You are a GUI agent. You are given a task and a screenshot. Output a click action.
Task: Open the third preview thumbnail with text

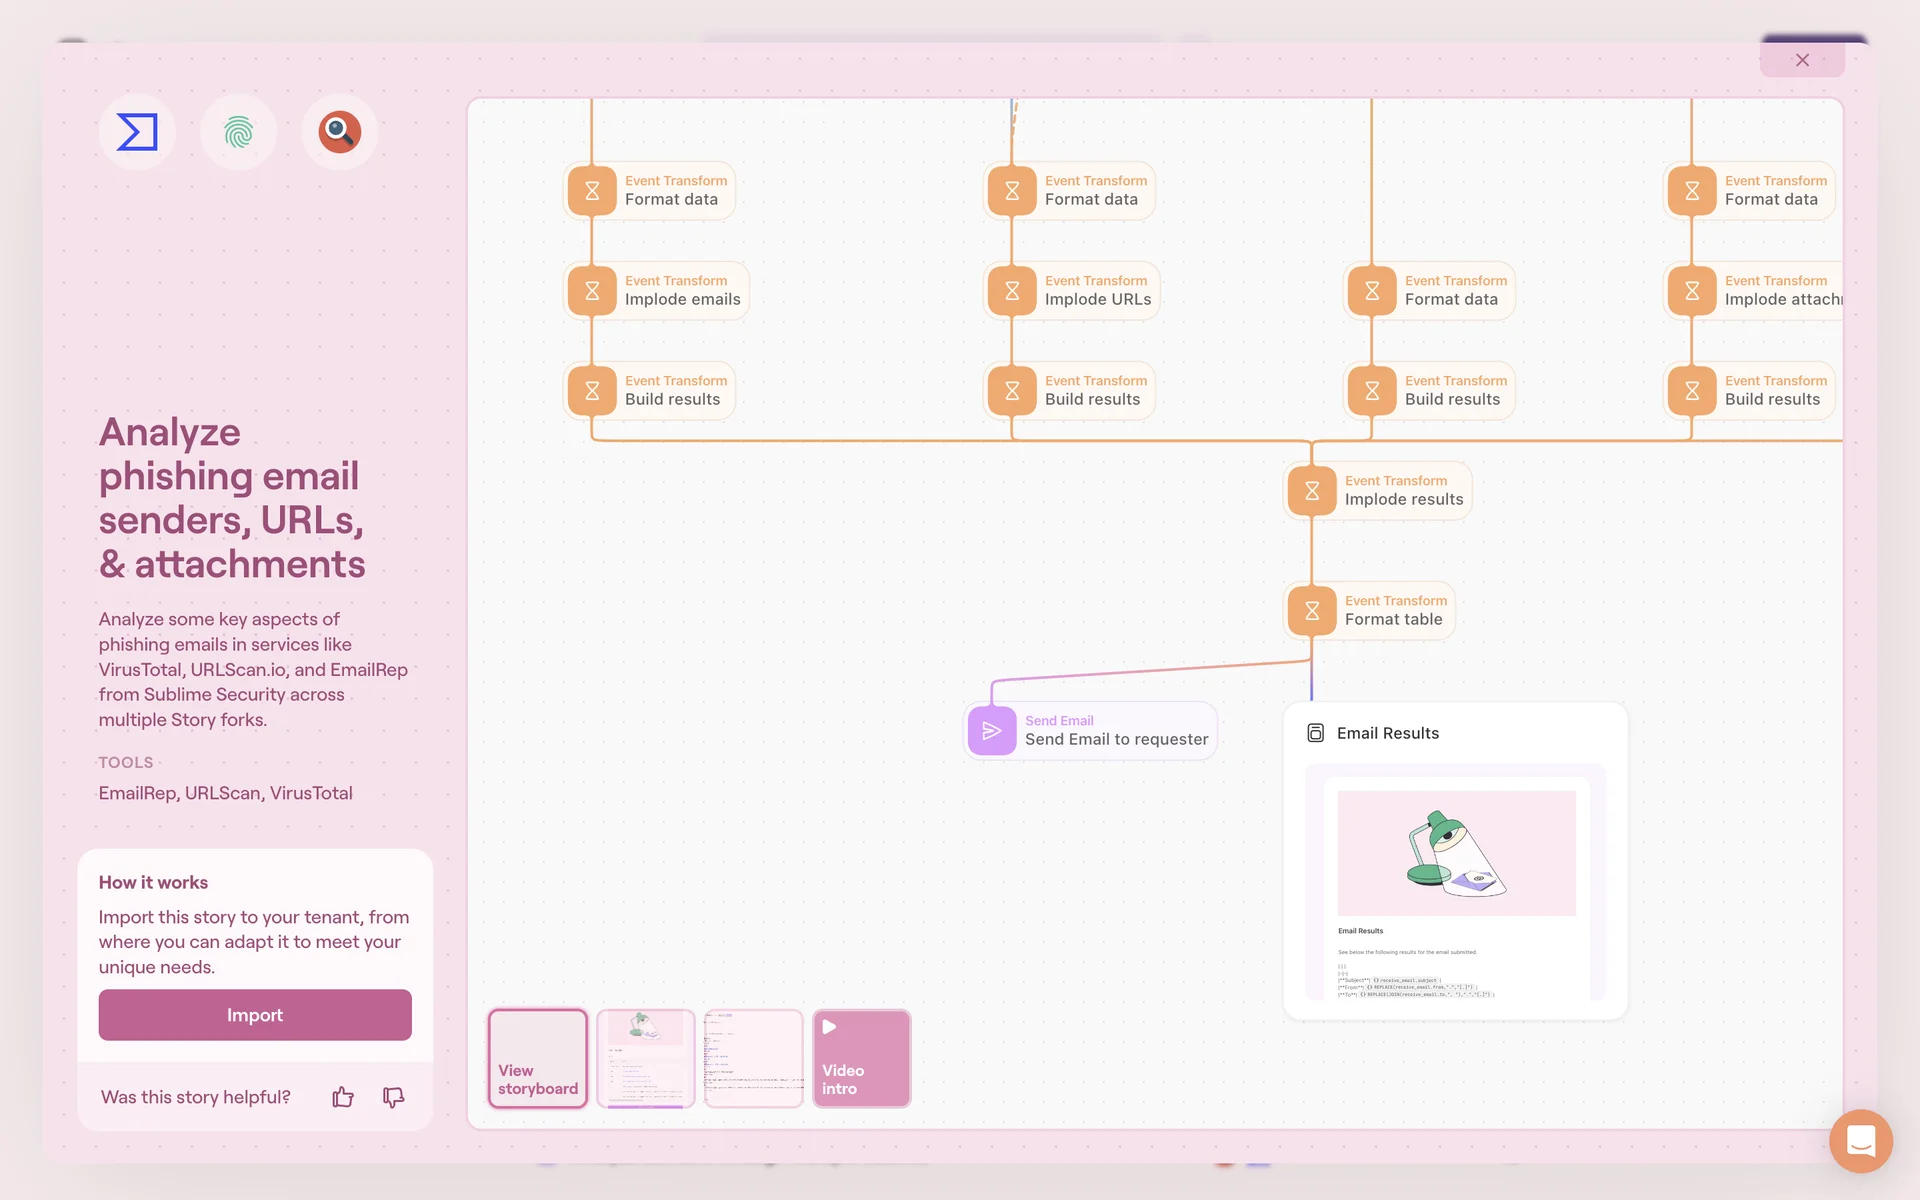click(754, 1058)
